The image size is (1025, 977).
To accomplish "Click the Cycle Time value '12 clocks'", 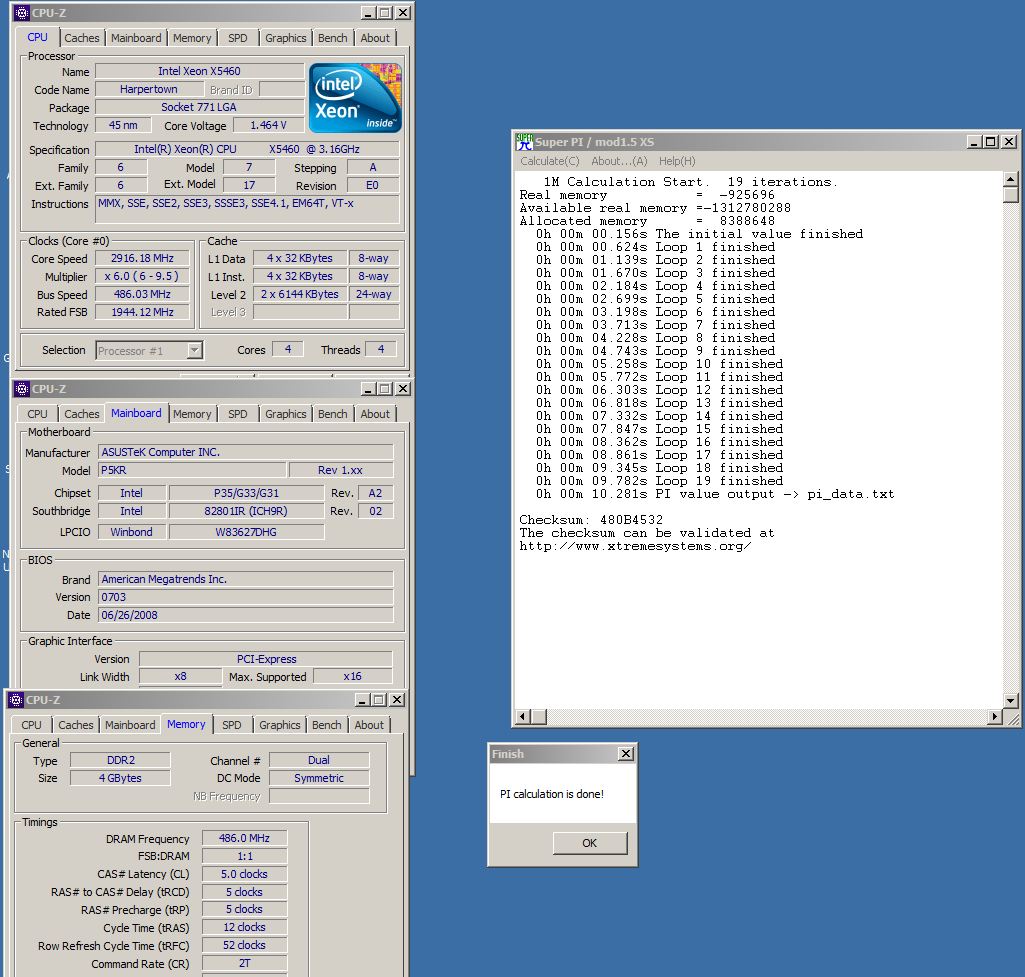I will point(244,927).
